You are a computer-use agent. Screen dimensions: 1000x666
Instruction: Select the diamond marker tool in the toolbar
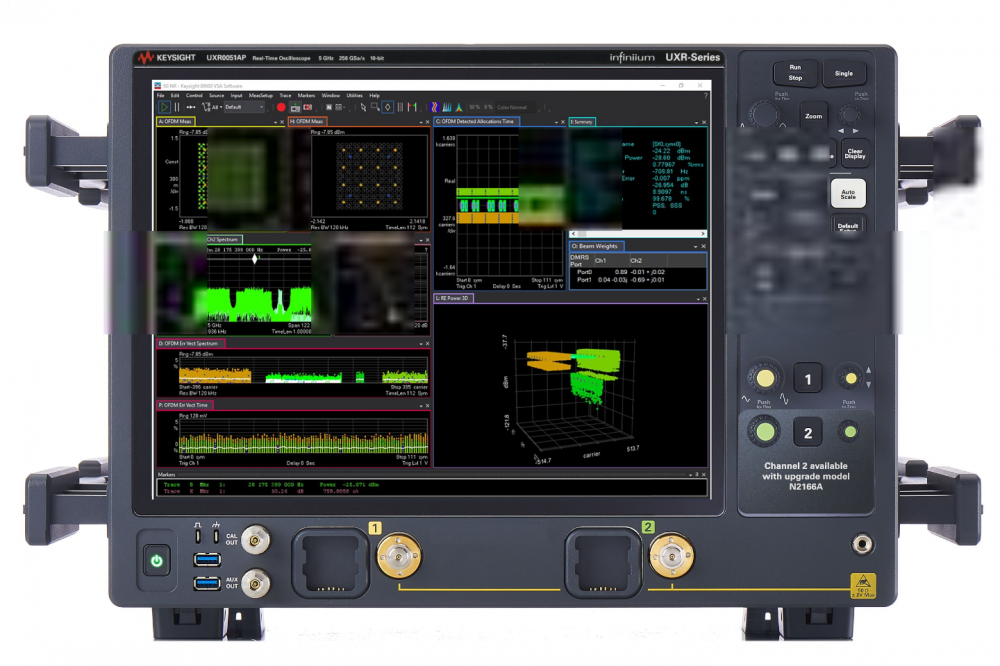tap(388, 107)
